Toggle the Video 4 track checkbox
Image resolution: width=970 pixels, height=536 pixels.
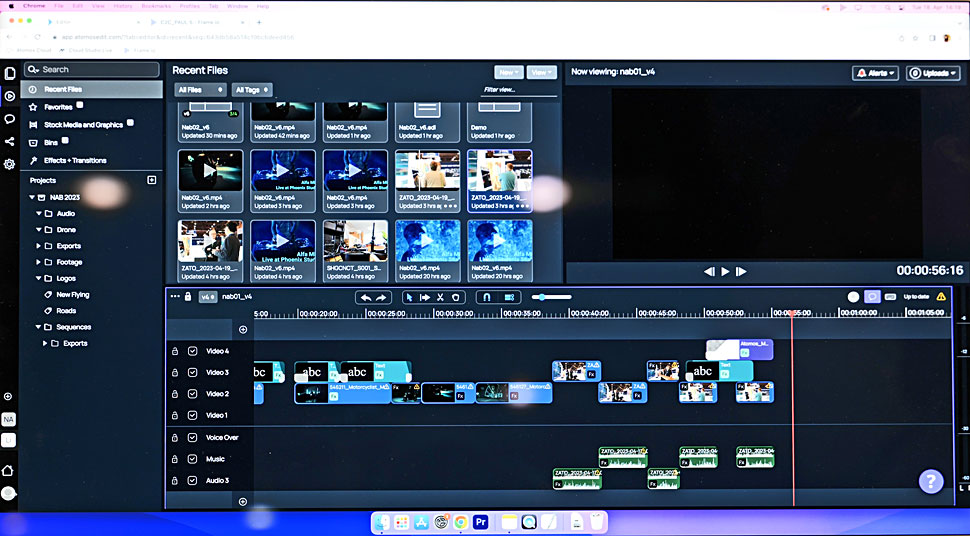(x=192, y=351)
